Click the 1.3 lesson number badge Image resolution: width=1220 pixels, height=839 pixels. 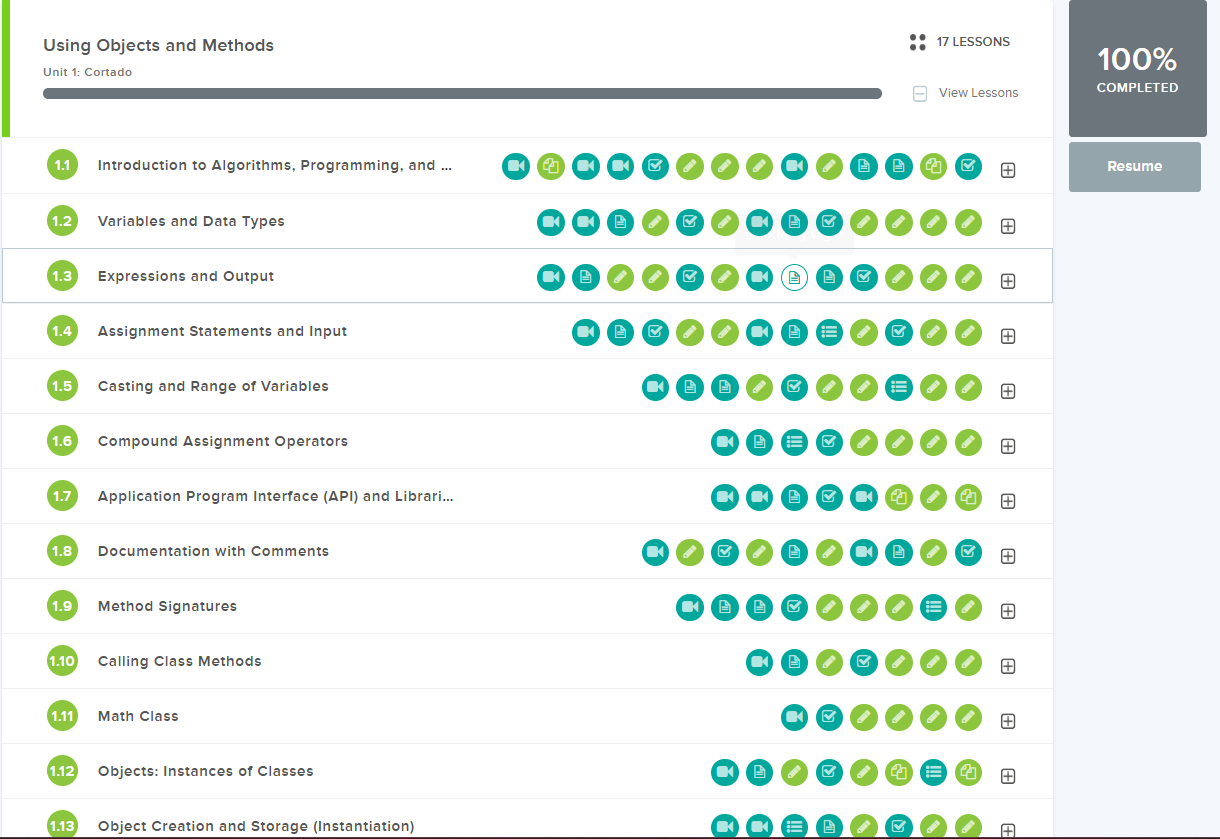pyautogui.click(x=62, y=277)
